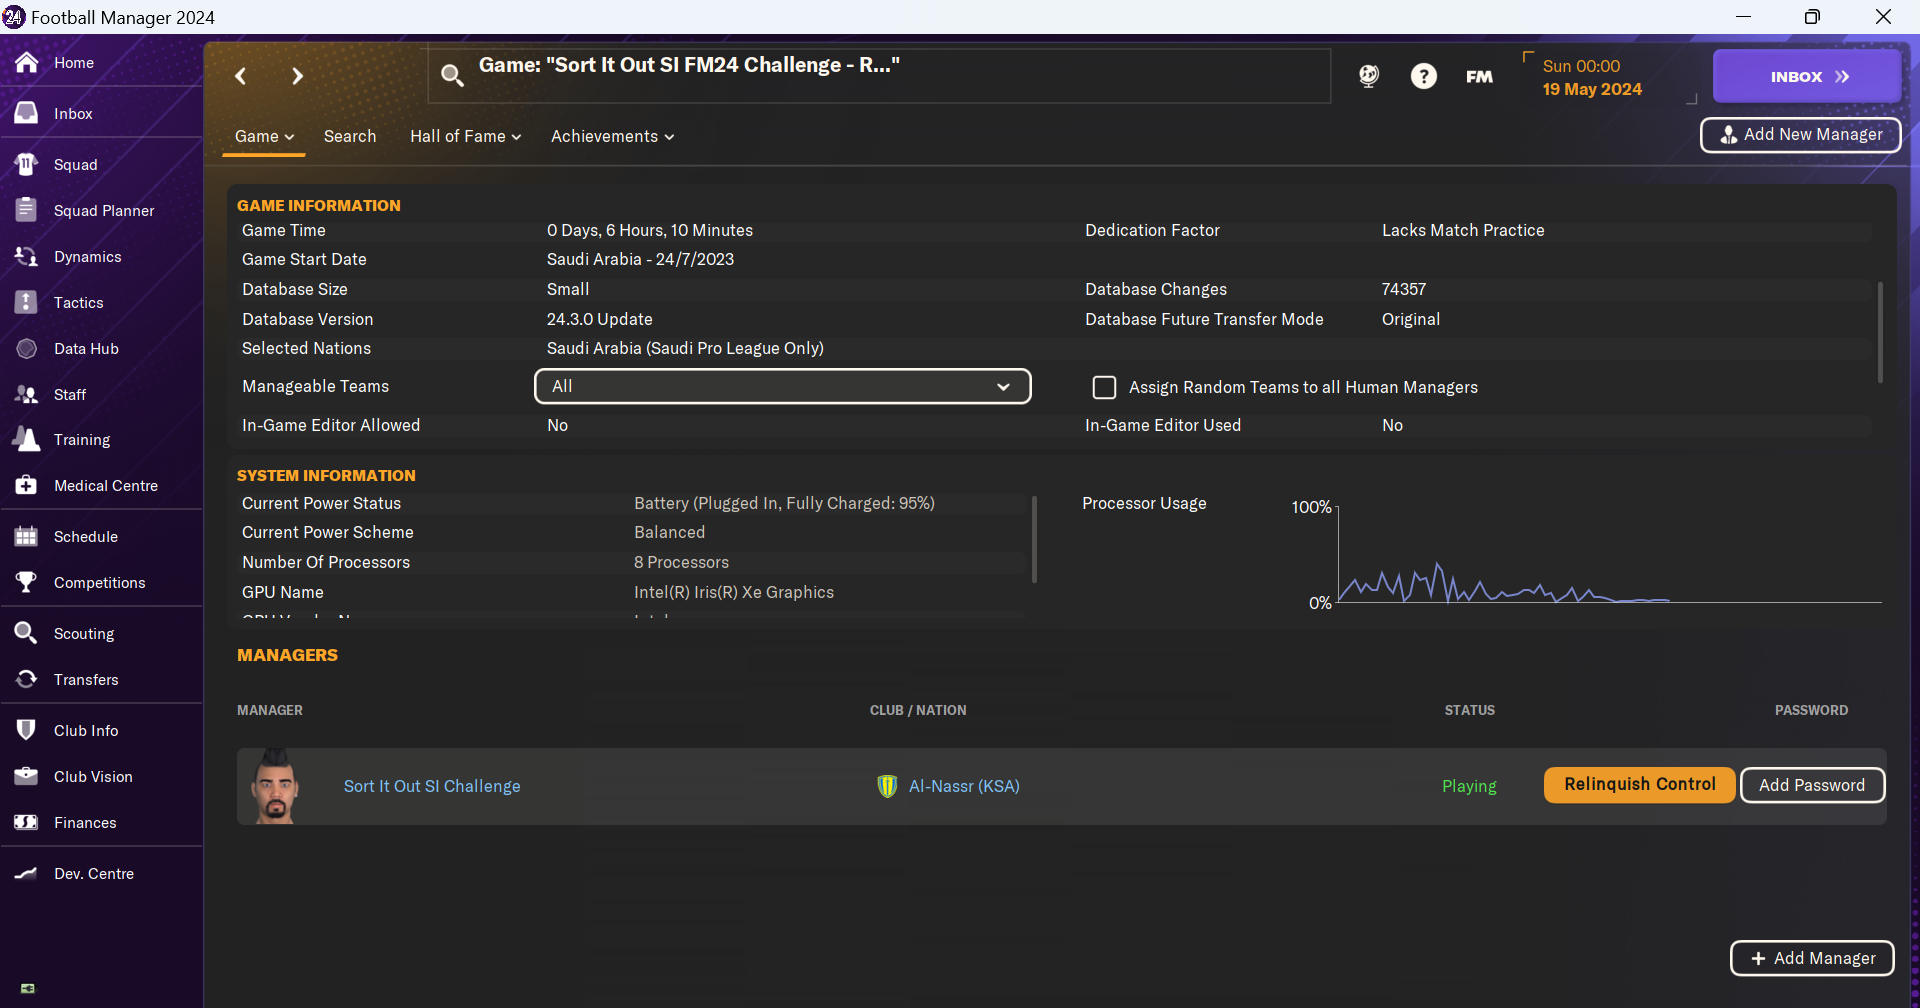
Task: Expand the Manageable Teams dropdown
Action: (783, 386)
